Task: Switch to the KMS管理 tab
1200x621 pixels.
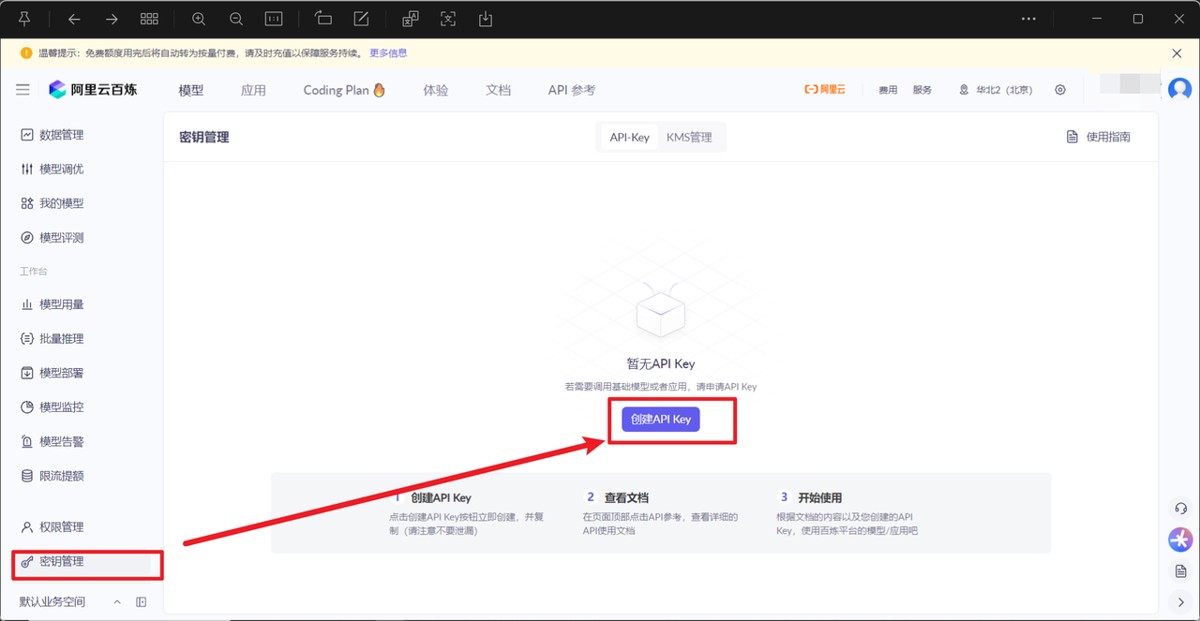Action: point(689,137)
